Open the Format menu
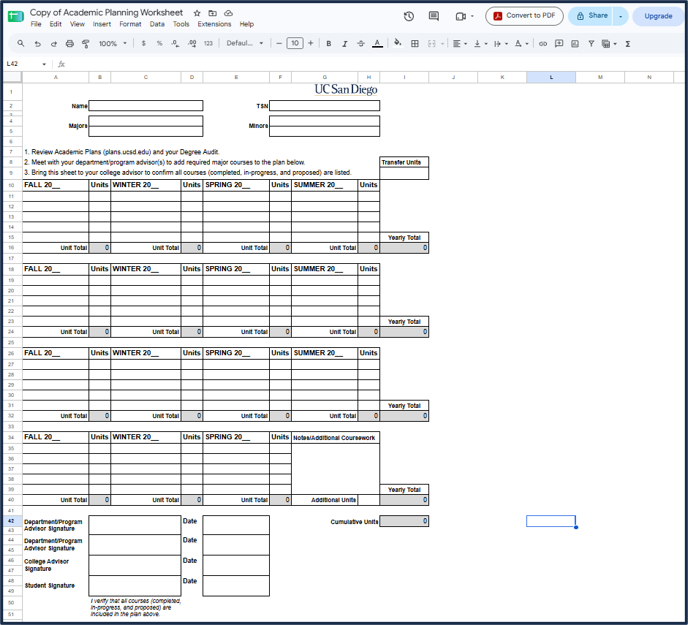The width and height of the screenshot is (688, 625). (130, 24)
